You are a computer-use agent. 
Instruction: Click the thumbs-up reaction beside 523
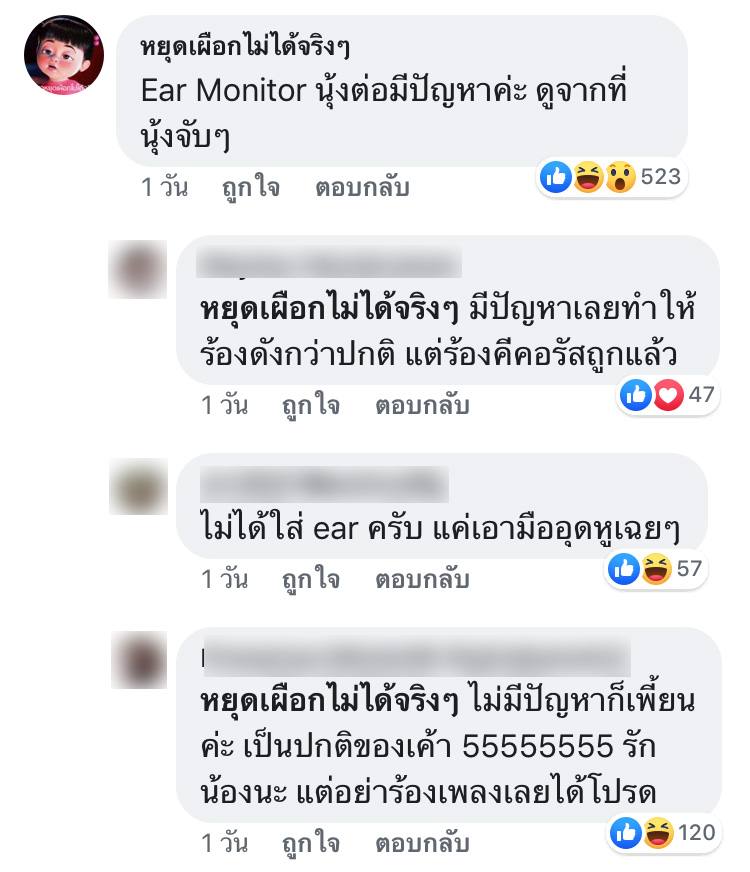coord(555,177)
